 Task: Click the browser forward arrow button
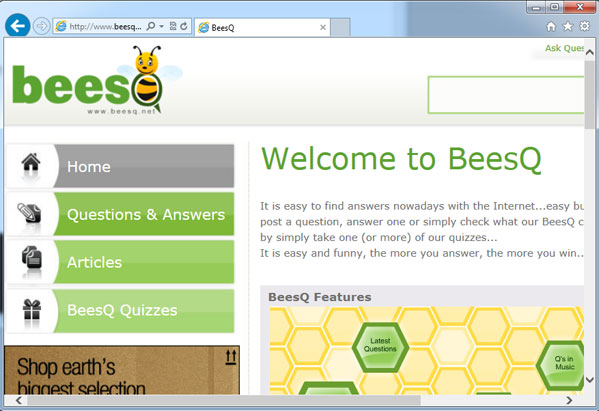[41, 26]
